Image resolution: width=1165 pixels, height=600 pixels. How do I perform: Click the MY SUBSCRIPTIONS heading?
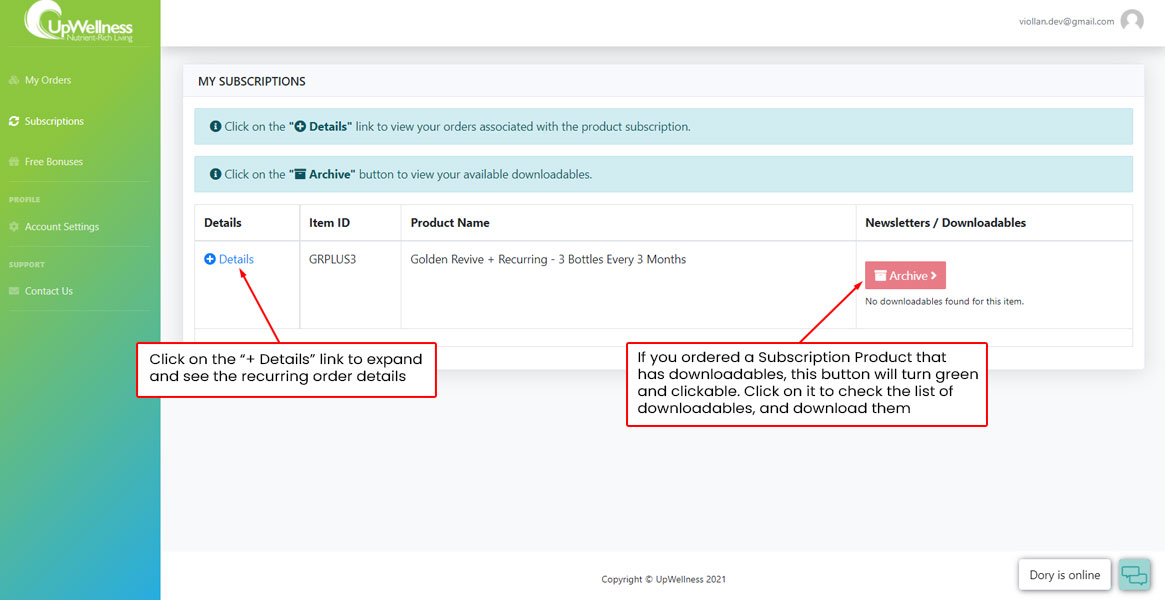click(x=252, y=82)
